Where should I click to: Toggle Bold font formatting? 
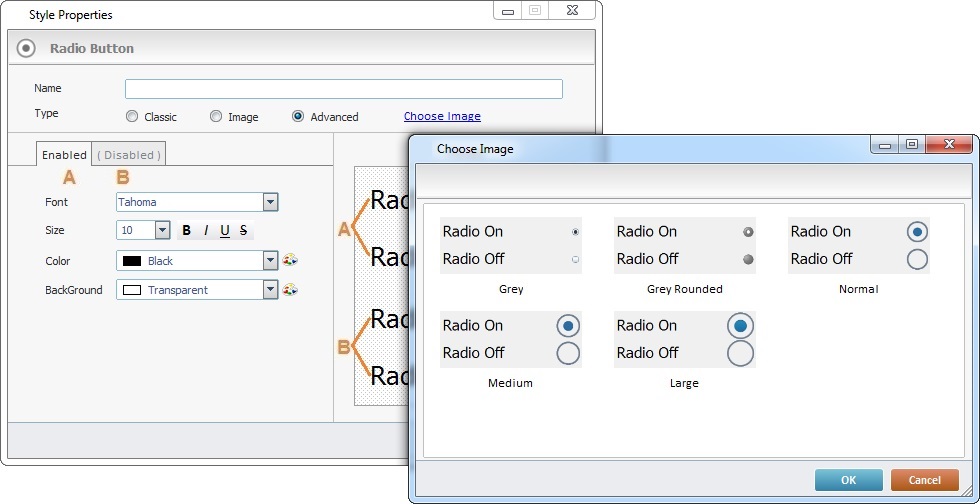(x=186, y=231)
